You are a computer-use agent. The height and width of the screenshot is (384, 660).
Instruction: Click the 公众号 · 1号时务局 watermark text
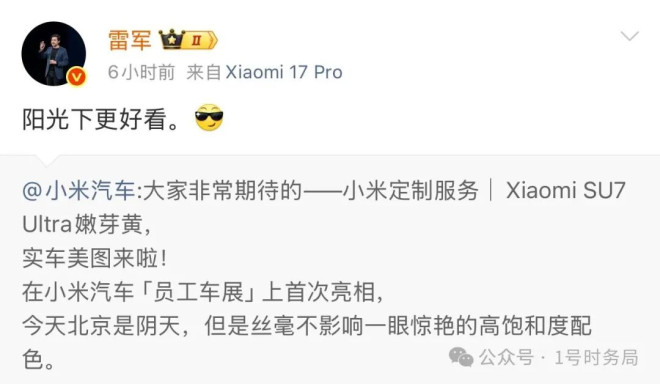[559, 357]
